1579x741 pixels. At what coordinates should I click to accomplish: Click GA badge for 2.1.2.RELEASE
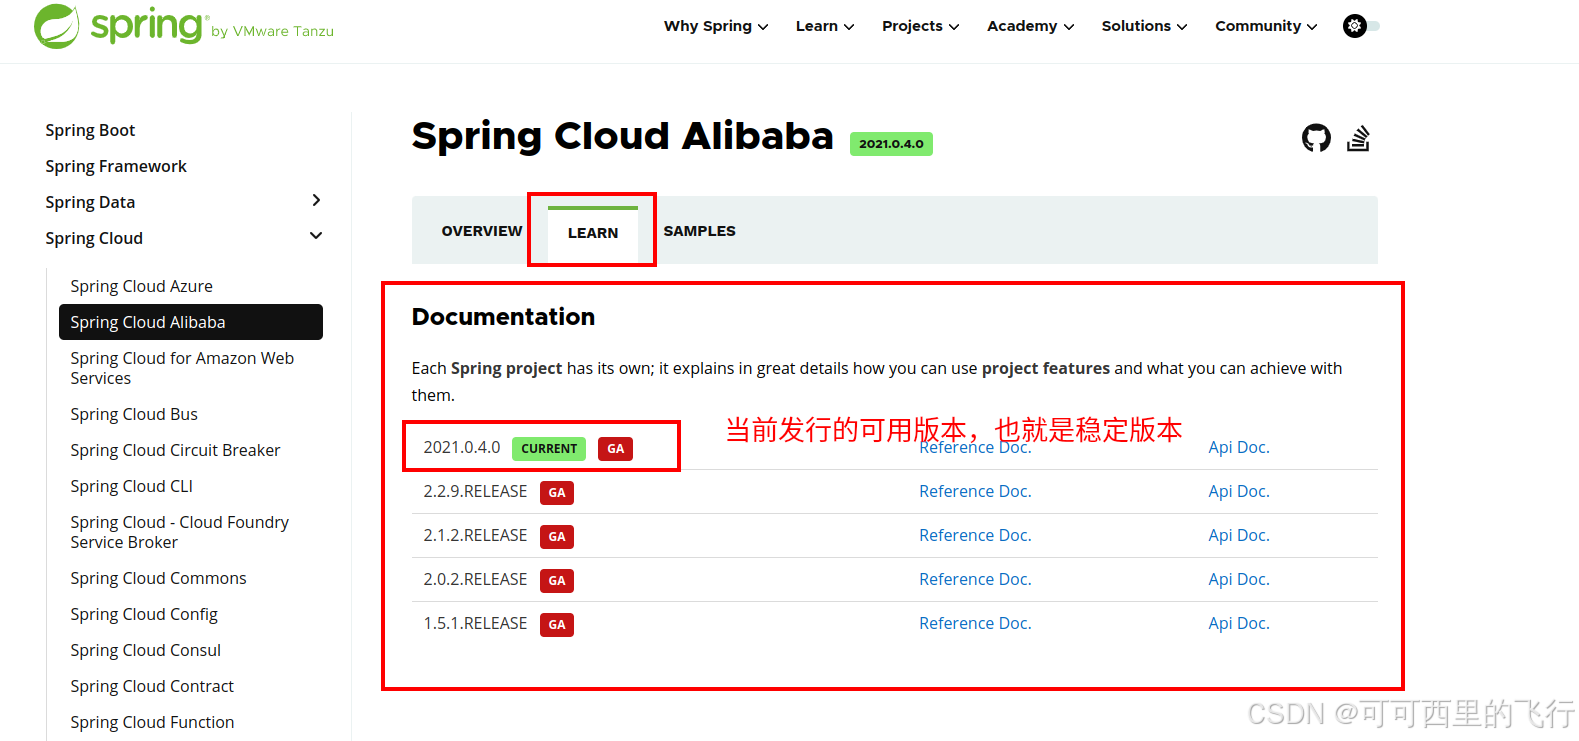557,537
